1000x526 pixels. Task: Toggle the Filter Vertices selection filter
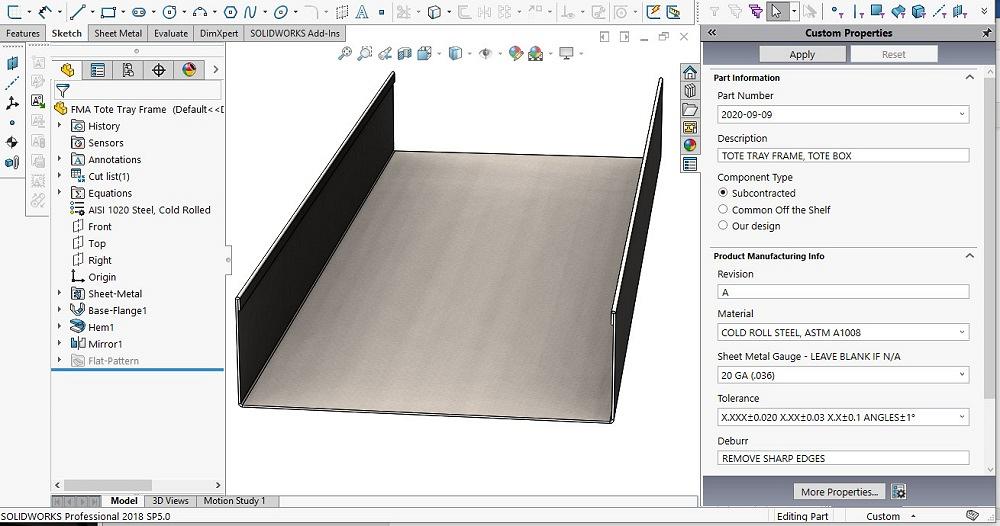tap(838, 11)
